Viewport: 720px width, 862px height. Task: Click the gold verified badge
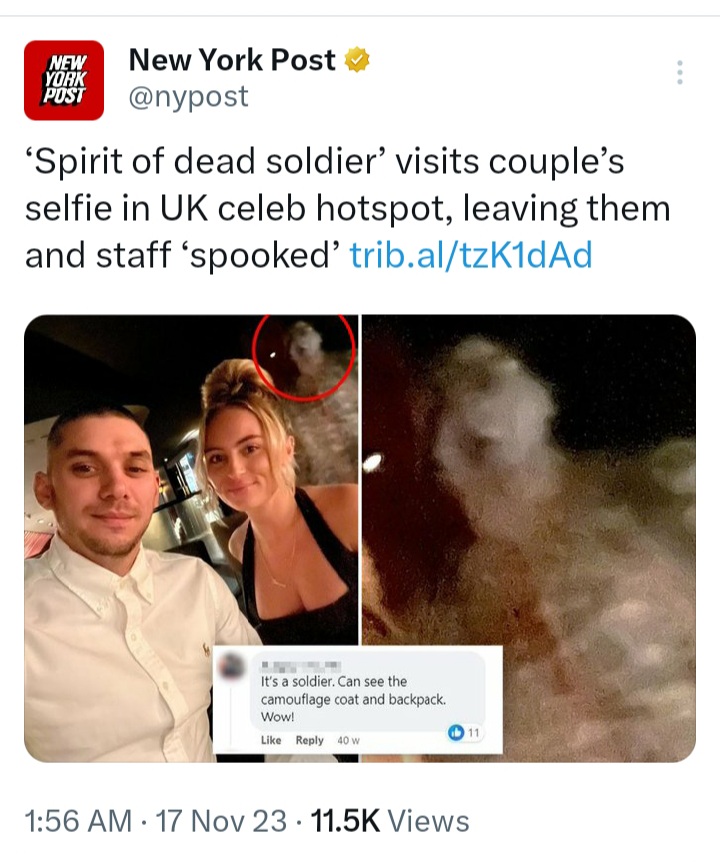[x=357, y=60]
